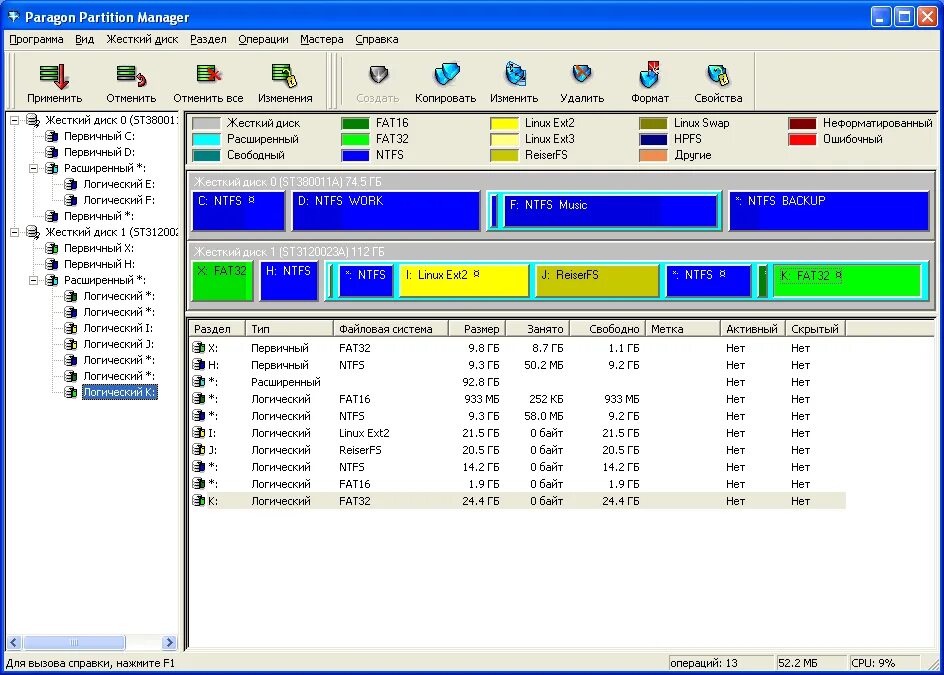Click the partition icon of row J: in table
944x675 pixels.
[198, 449]
